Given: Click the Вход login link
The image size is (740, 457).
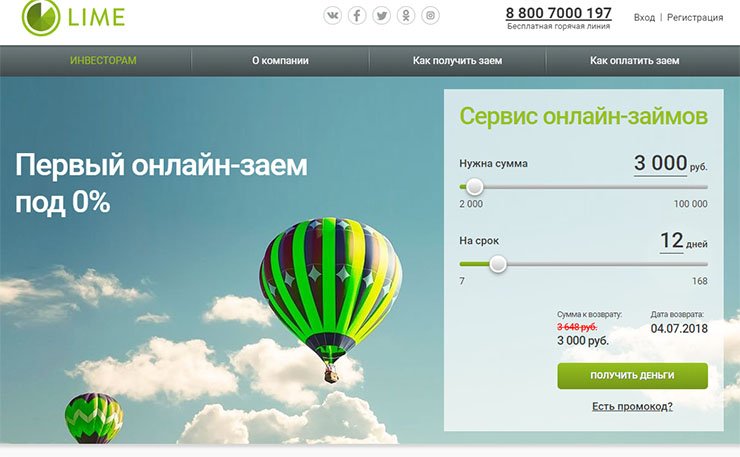Looking at the screenshot, I should point(644,18).
